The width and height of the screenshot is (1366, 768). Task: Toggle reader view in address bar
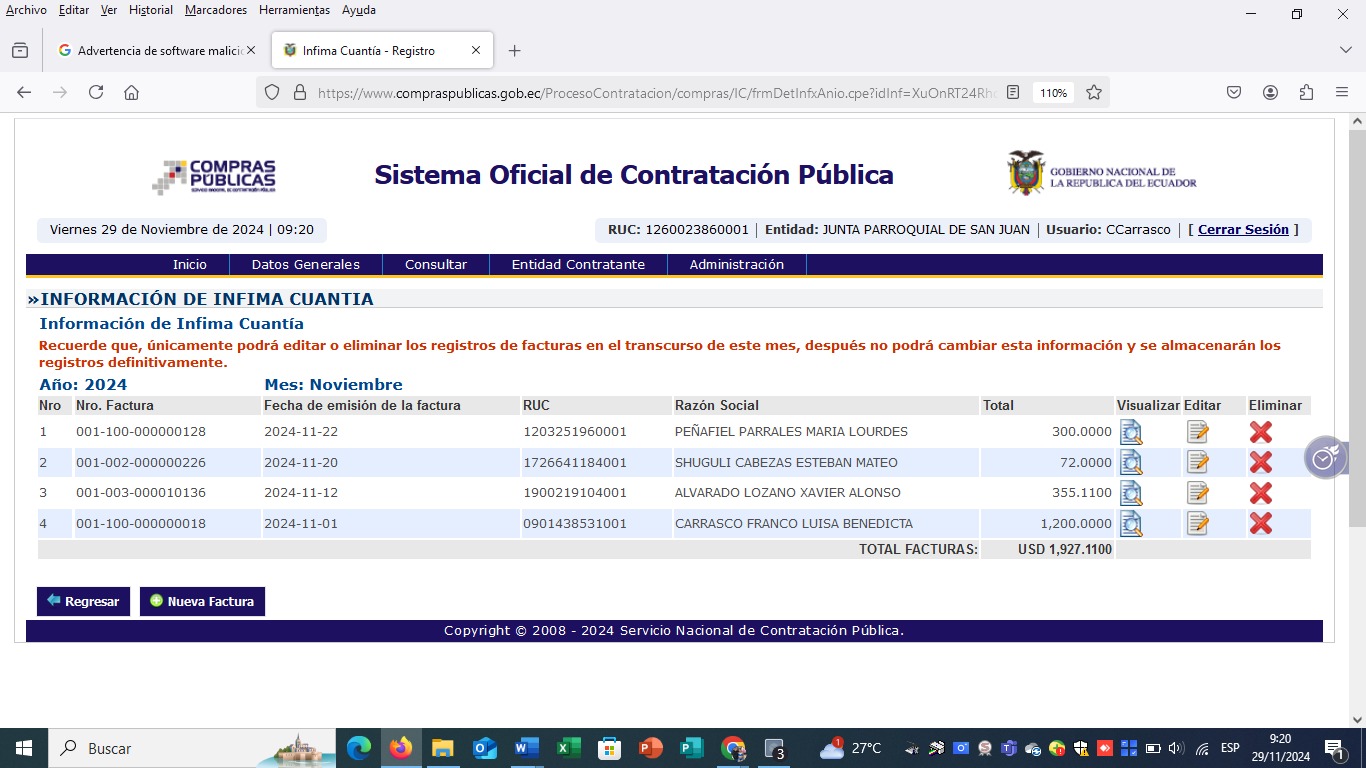coord(1013,92)
